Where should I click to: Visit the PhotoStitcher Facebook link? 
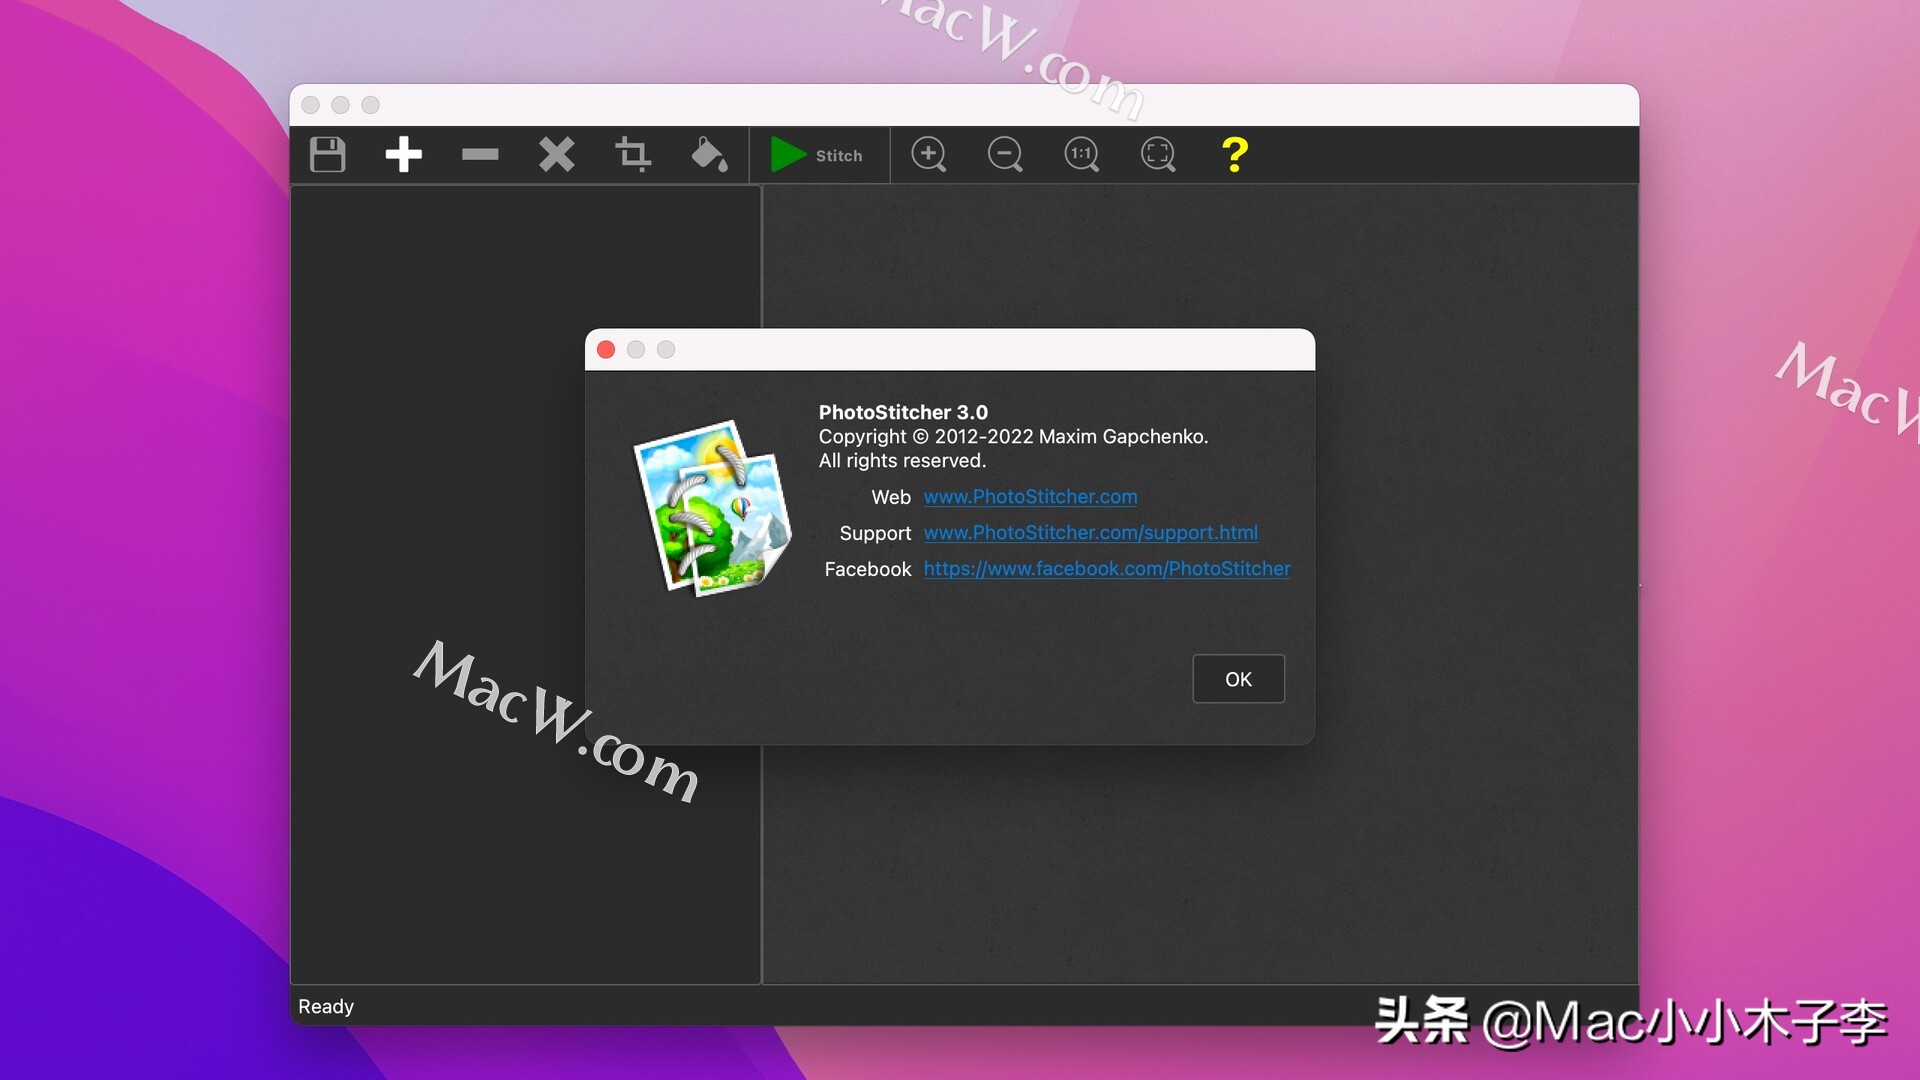[x=1106, y=569]
